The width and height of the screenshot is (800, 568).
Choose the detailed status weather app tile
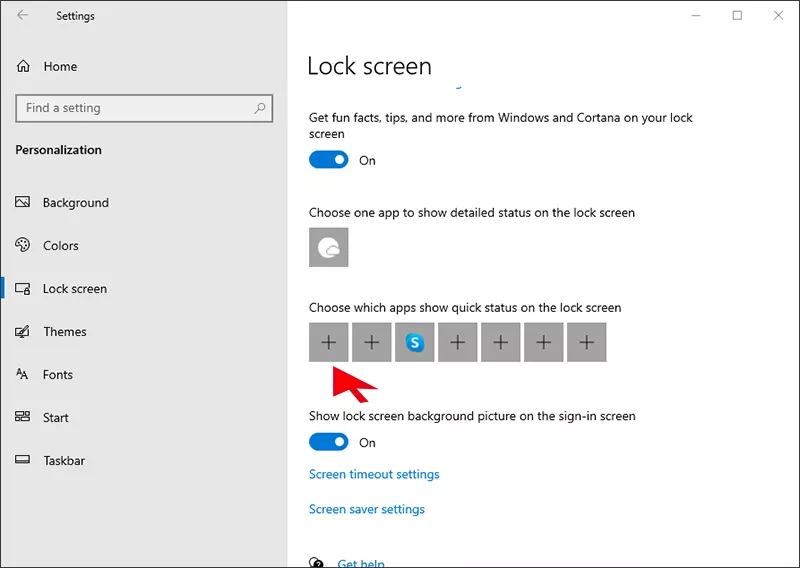pyautogui.click(x=329, y=247)
